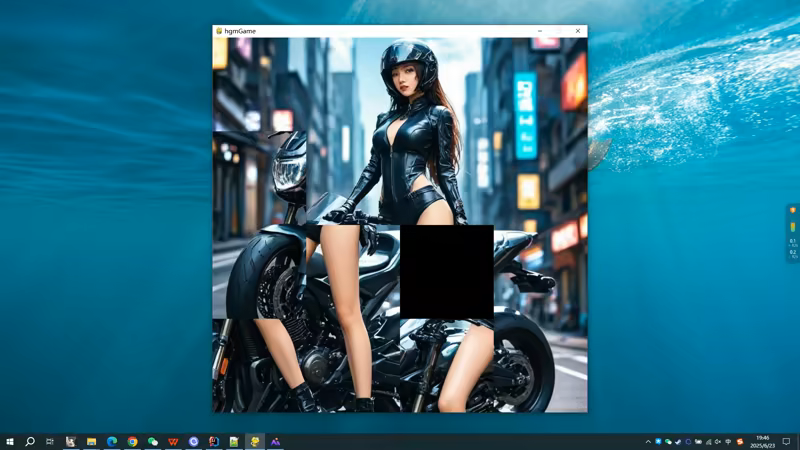This screenshot has height=450, width=800.
Task: Slide the puzzle tile directly below the black square
Action: (x=446, y=365)
